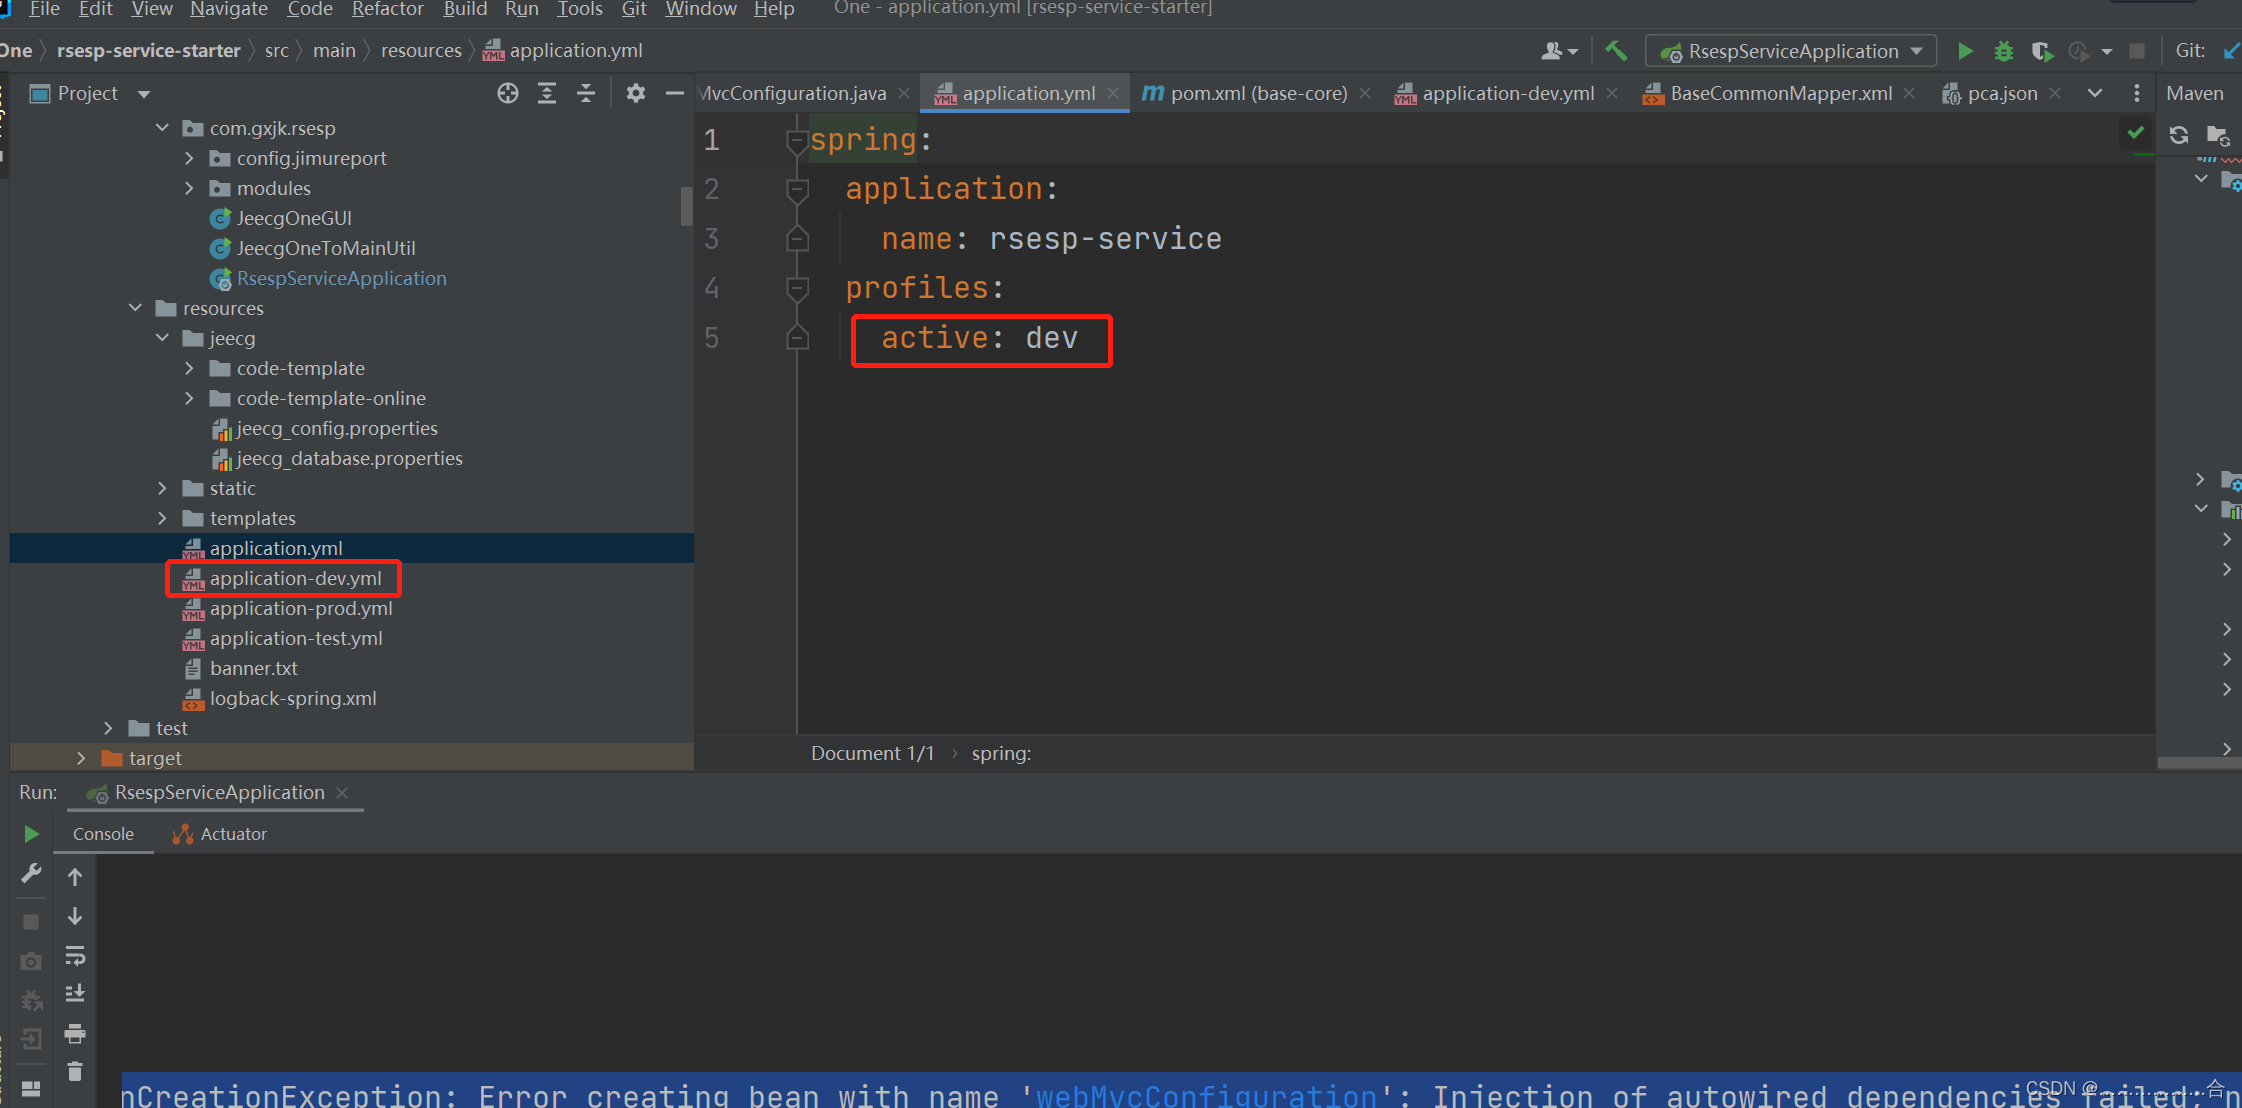Collapse all nodes in Project panel
The width and height of the screenshot is (2242, 1108).
tap(586, 93)
